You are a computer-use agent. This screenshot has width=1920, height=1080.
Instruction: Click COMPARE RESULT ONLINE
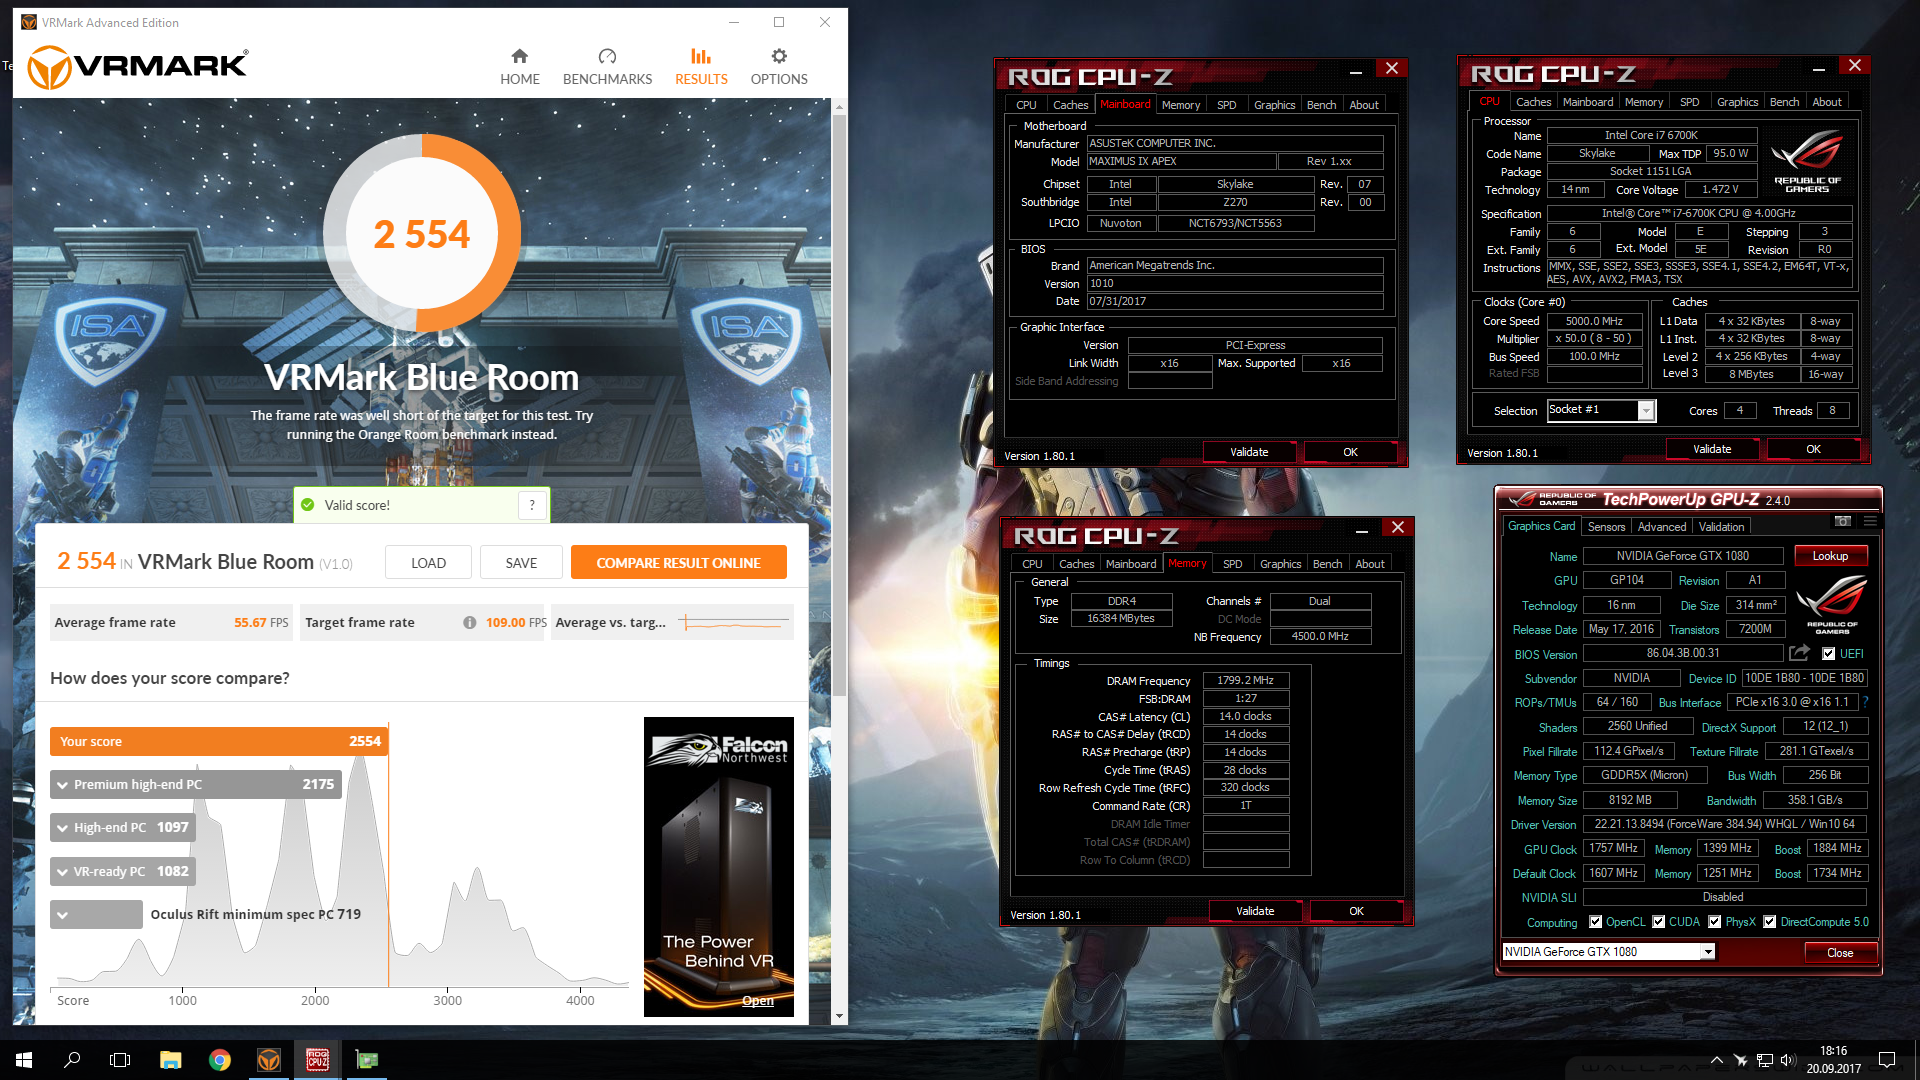(678, 563)
